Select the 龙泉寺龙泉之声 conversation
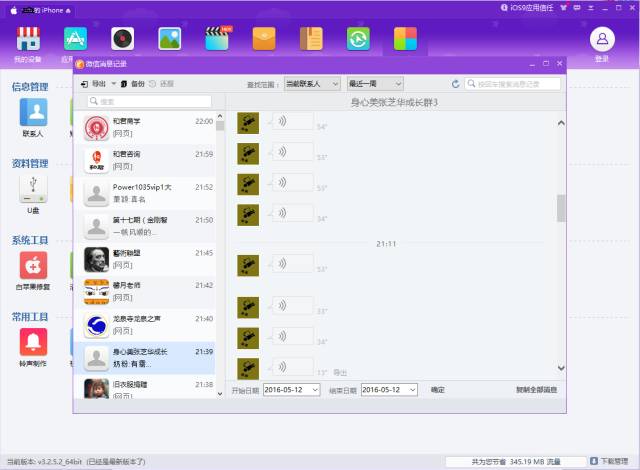 tap(146, 325)
